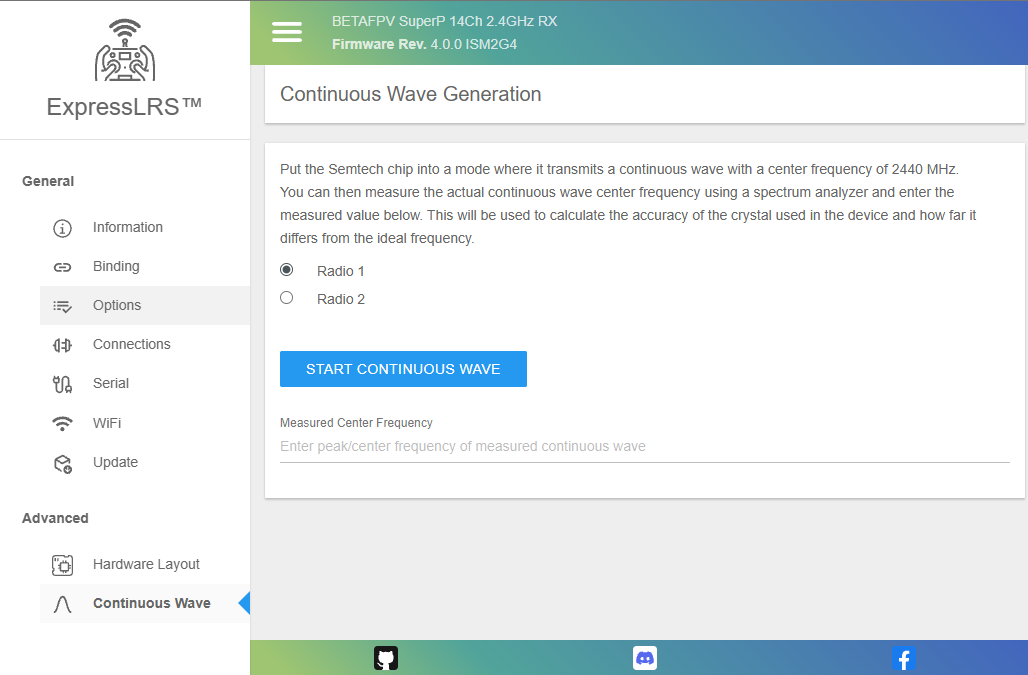The image size is (1028, 675).
Task: Click the Serial cable icon
Action: click(x=62, y=384)
